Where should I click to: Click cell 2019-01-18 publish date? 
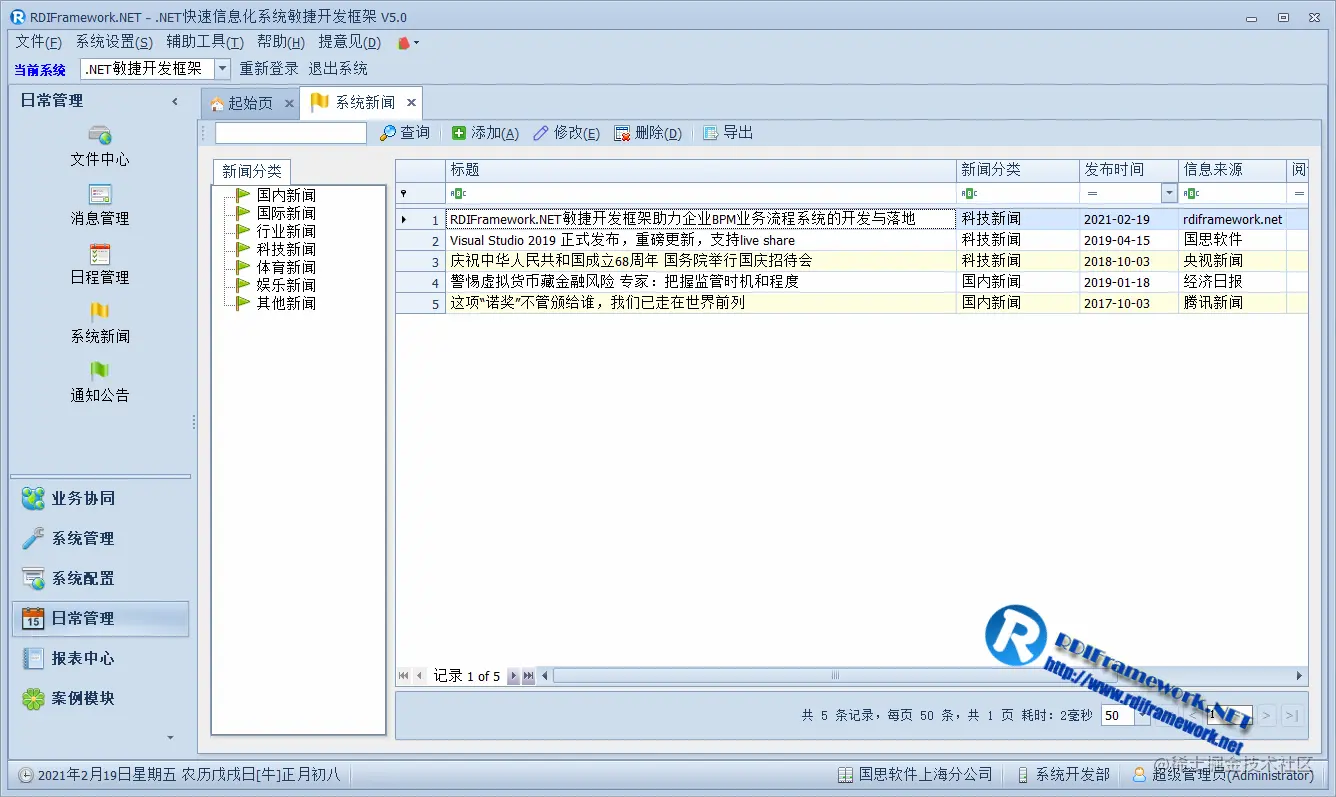(1129, 282)
